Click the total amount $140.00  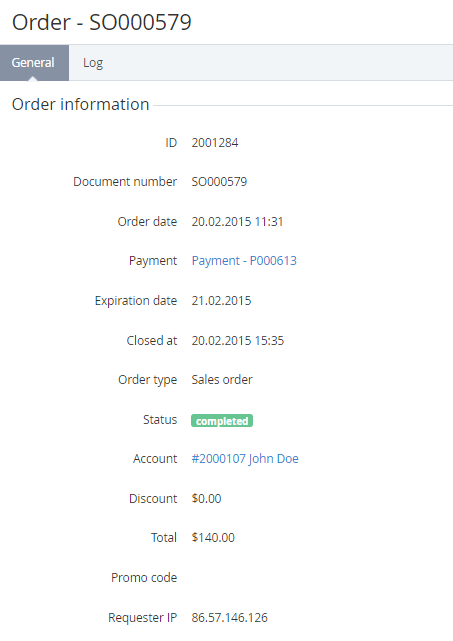213,538
